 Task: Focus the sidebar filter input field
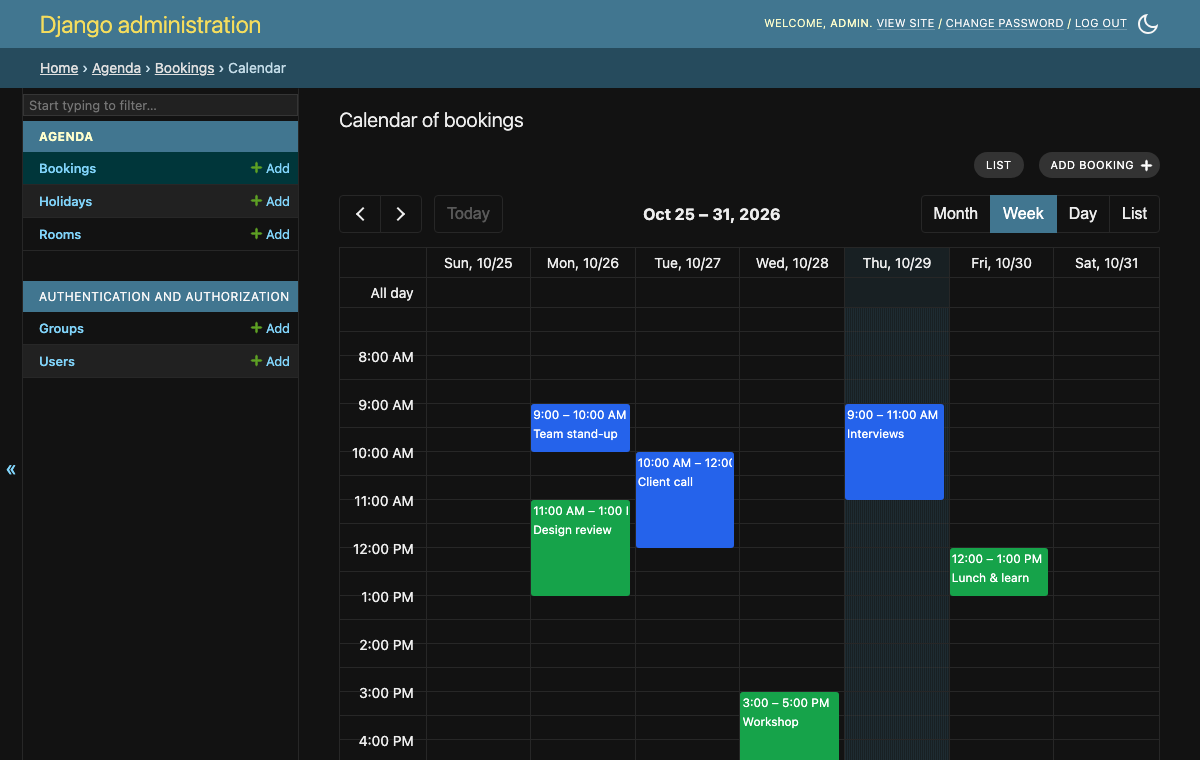(161, 105)
